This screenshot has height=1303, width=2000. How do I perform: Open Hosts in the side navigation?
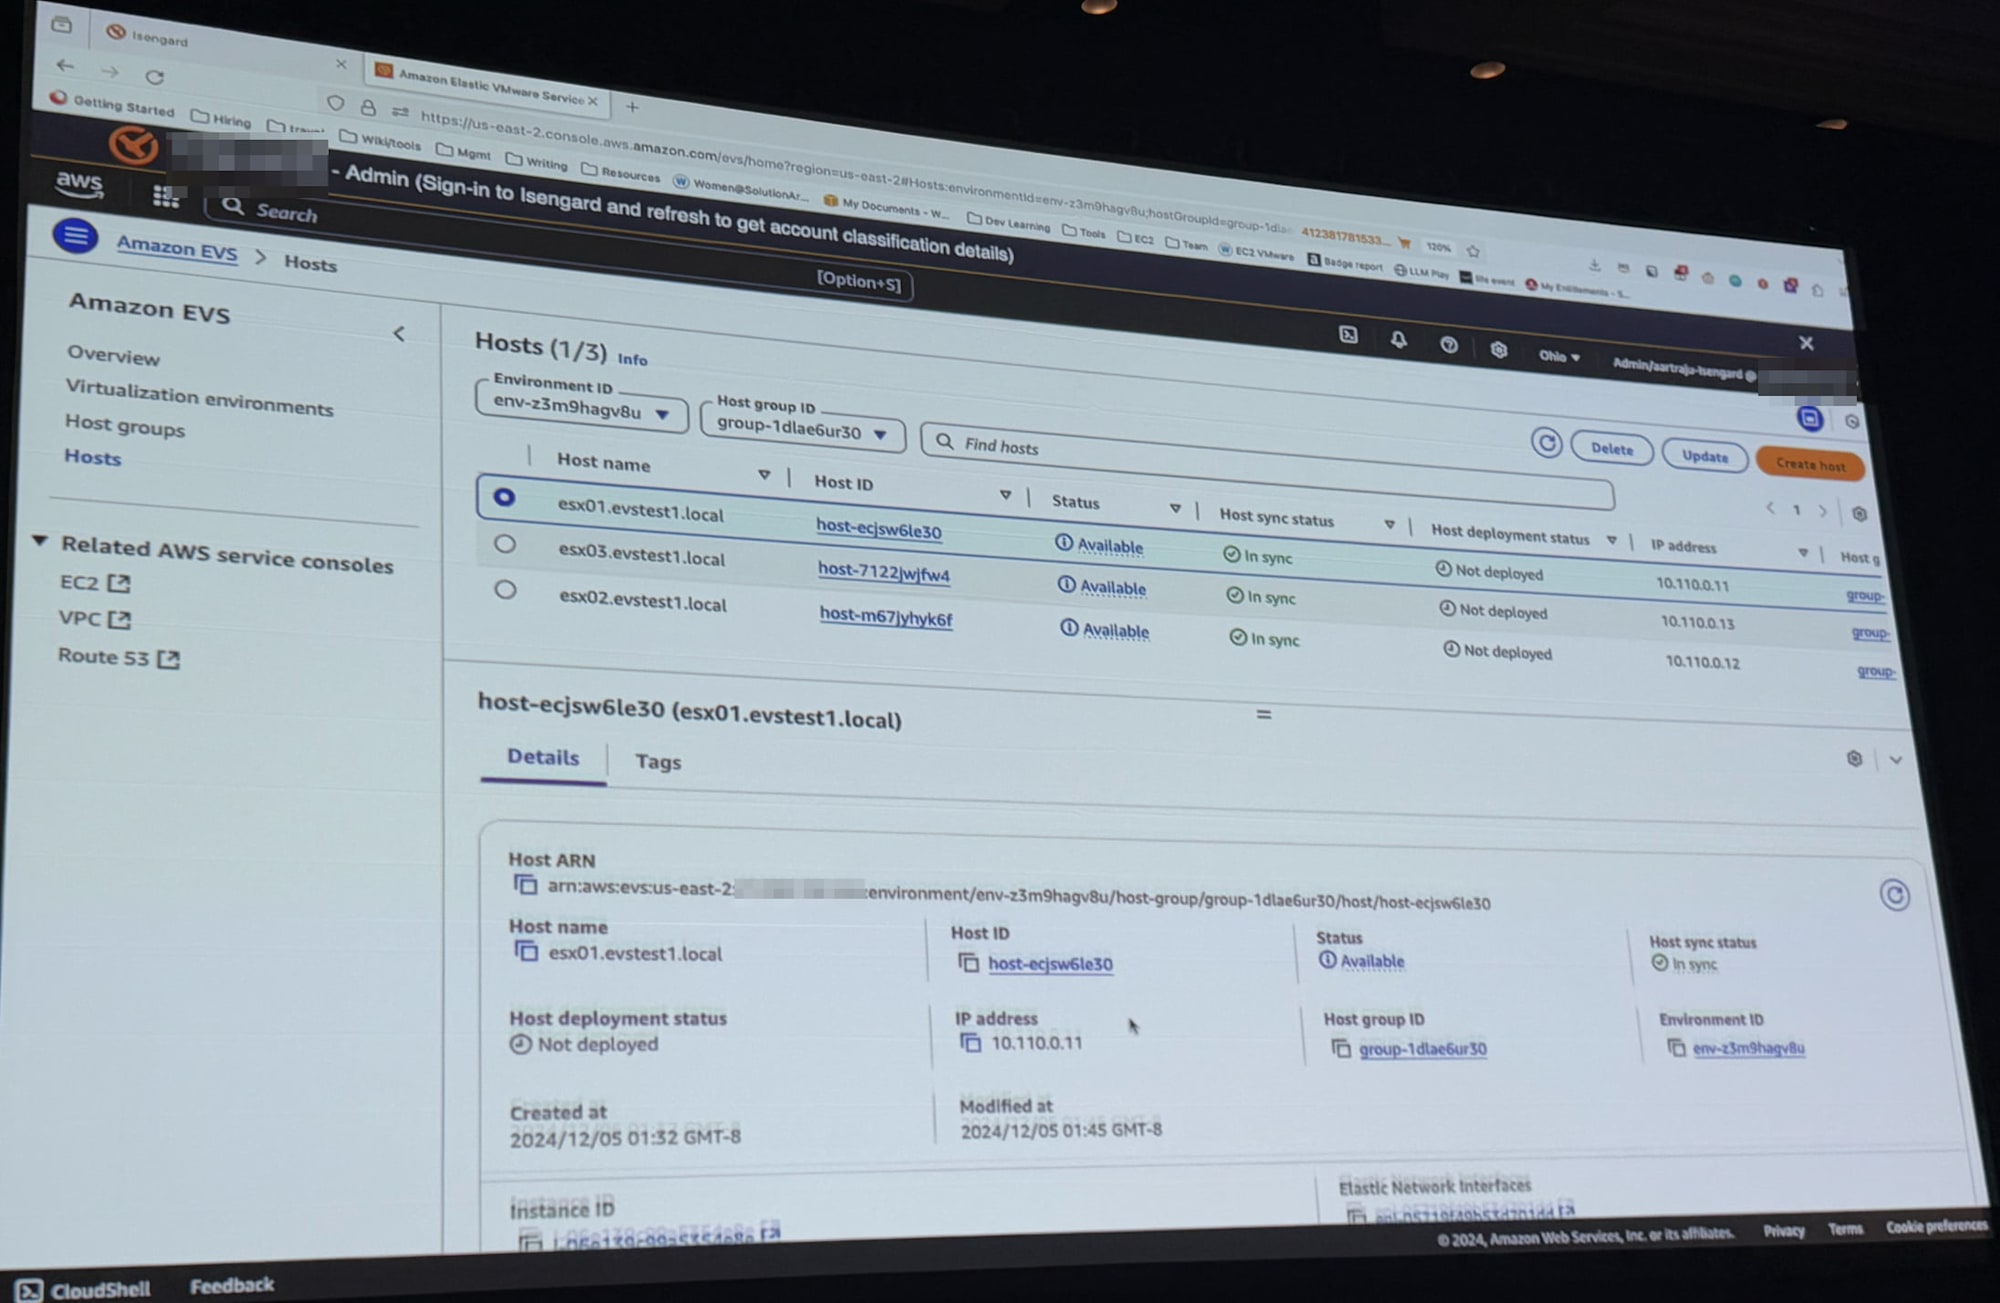(x=92, y=457)
